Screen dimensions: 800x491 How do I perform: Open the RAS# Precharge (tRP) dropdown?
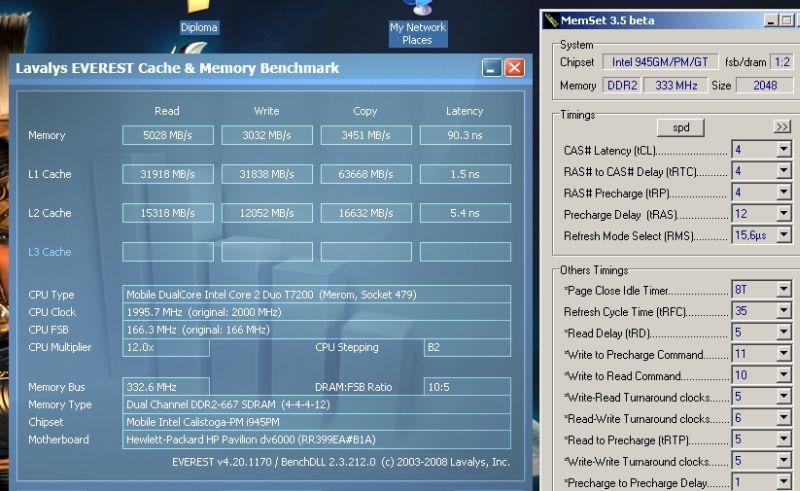point(784,192)
